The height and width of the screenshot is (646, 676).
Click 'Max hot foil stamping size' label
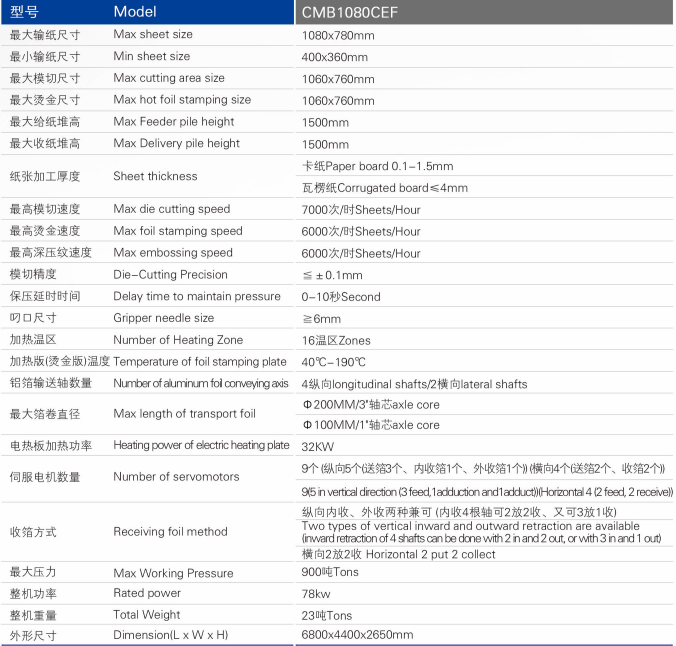182,100
